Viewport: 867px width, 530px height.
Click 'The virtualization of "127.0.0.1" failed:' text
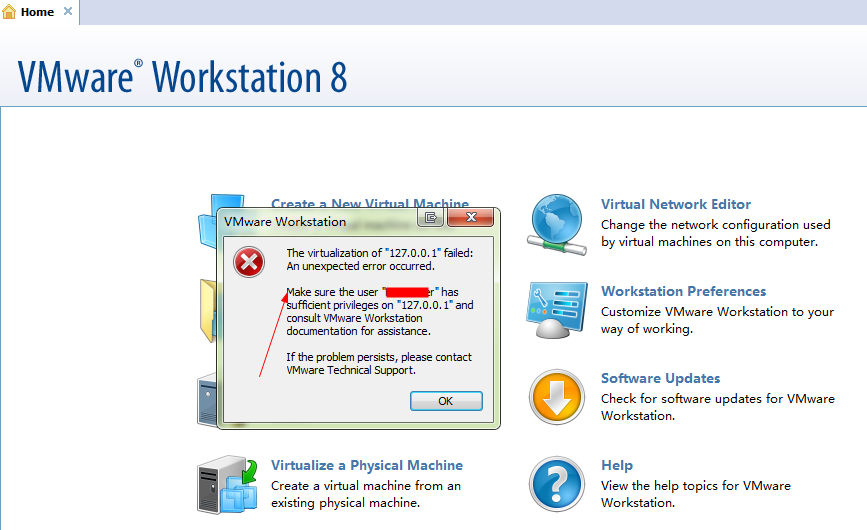[379, 253]
